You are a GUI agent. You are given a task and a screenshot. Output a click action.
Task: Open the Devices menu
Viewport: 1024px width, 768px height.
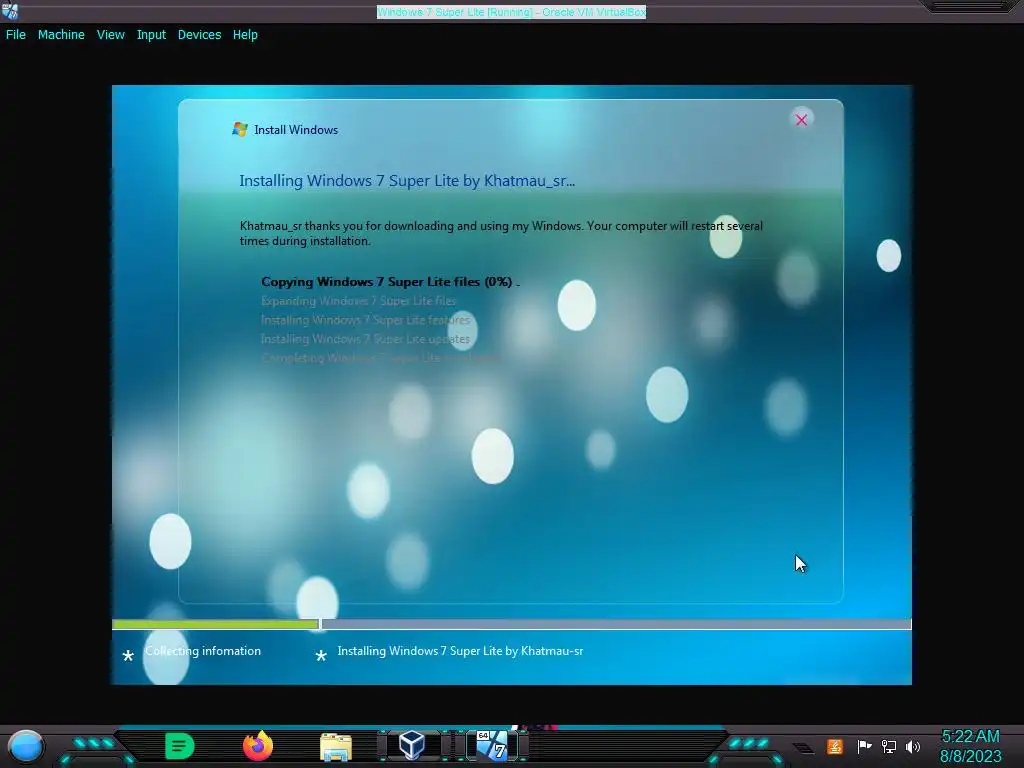pyautogui.click(x=199, y=35)
